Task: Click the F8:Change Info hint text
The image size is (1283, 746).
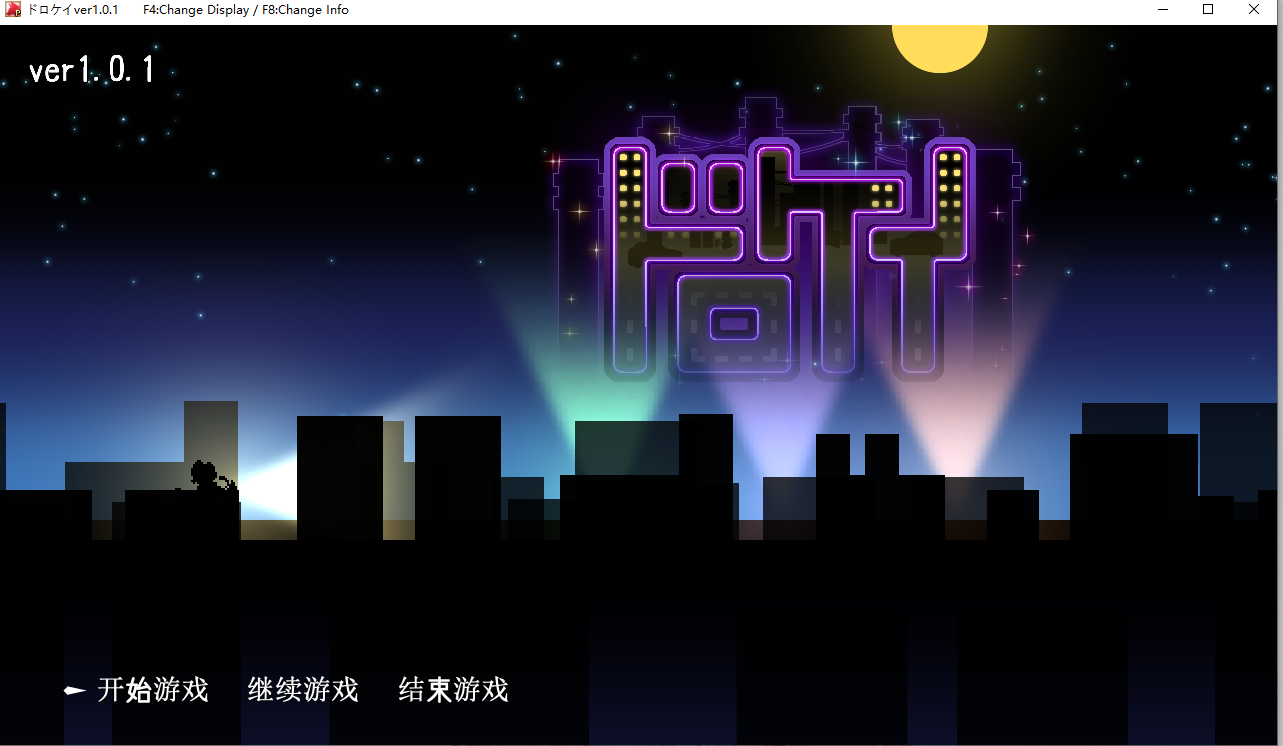Action: (308, 9)
